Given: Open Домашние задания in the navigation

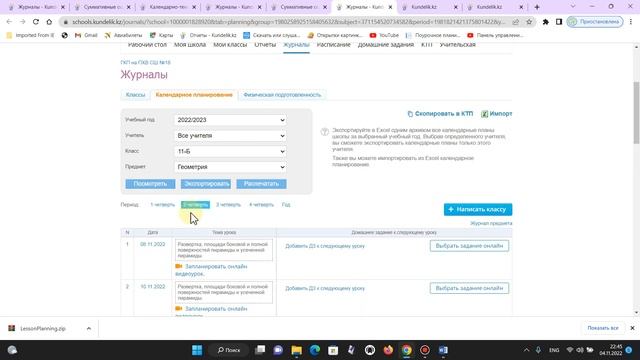Looking at the screenshot, I should click(x=386, y=45).
